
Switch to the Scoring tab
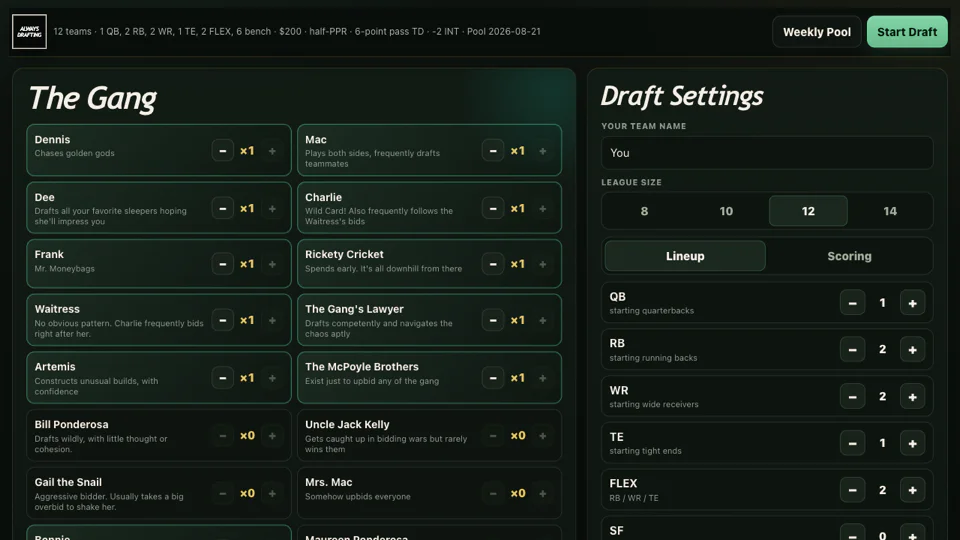(x=849, y=256)
